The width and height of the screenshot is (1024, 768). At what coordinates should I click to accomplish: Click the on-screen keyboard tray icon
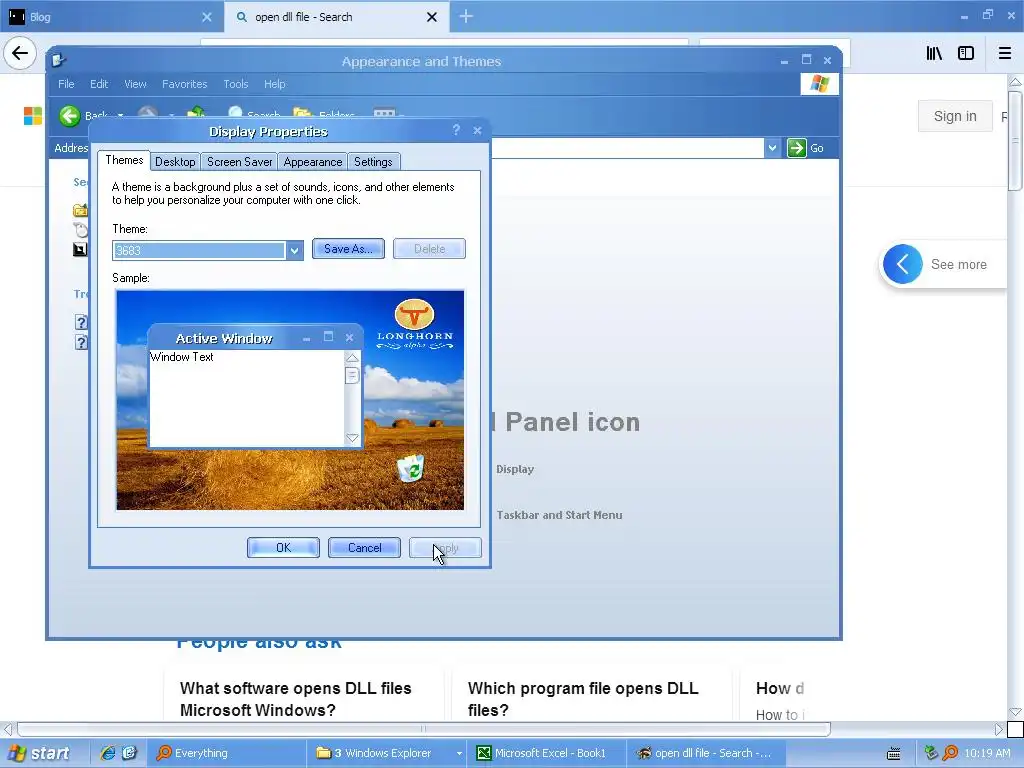pos(893,754)
